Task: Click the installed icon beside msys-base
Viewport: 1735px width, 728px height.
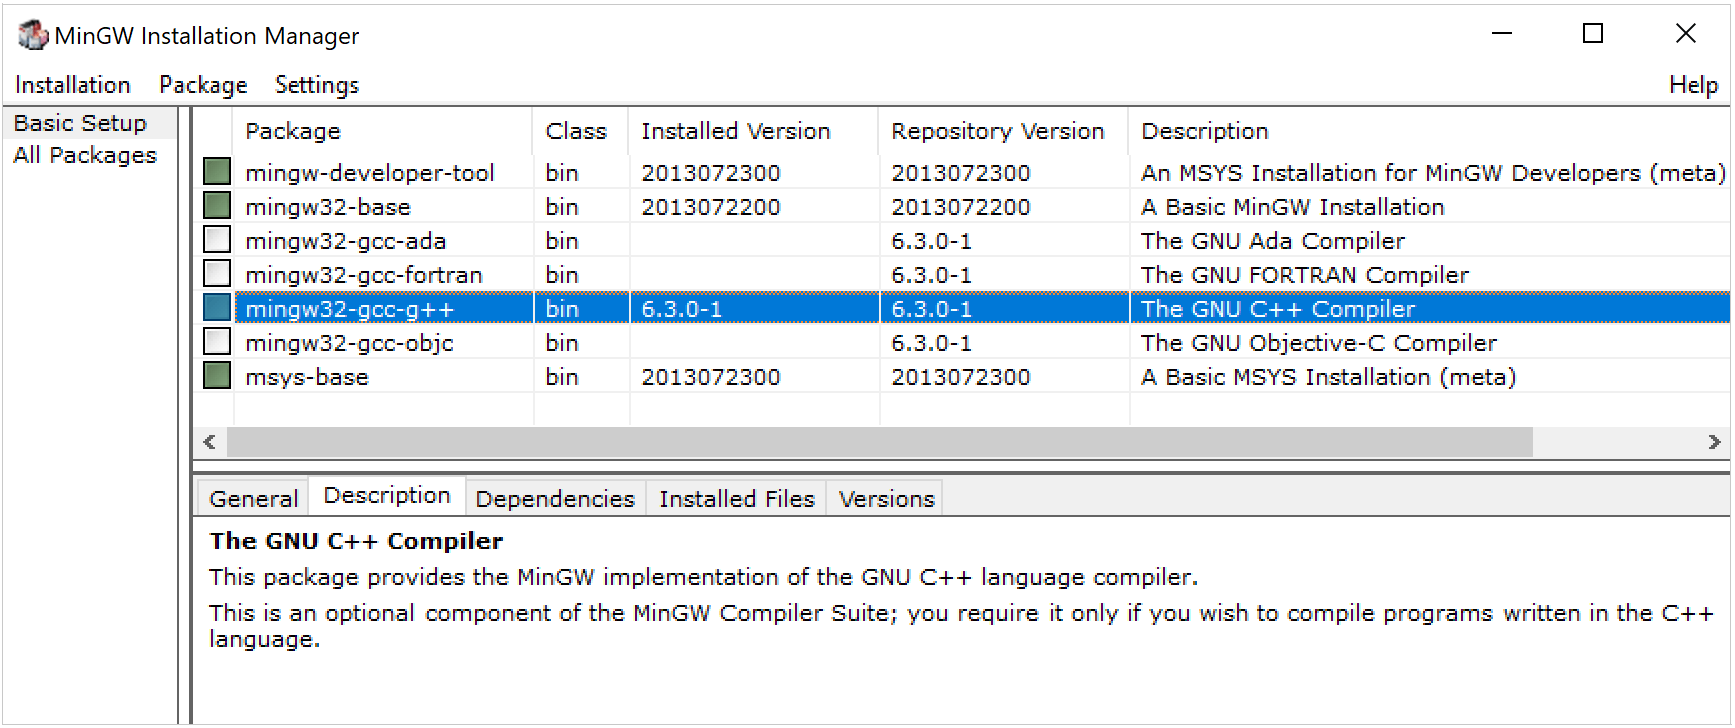Action: 216,376
